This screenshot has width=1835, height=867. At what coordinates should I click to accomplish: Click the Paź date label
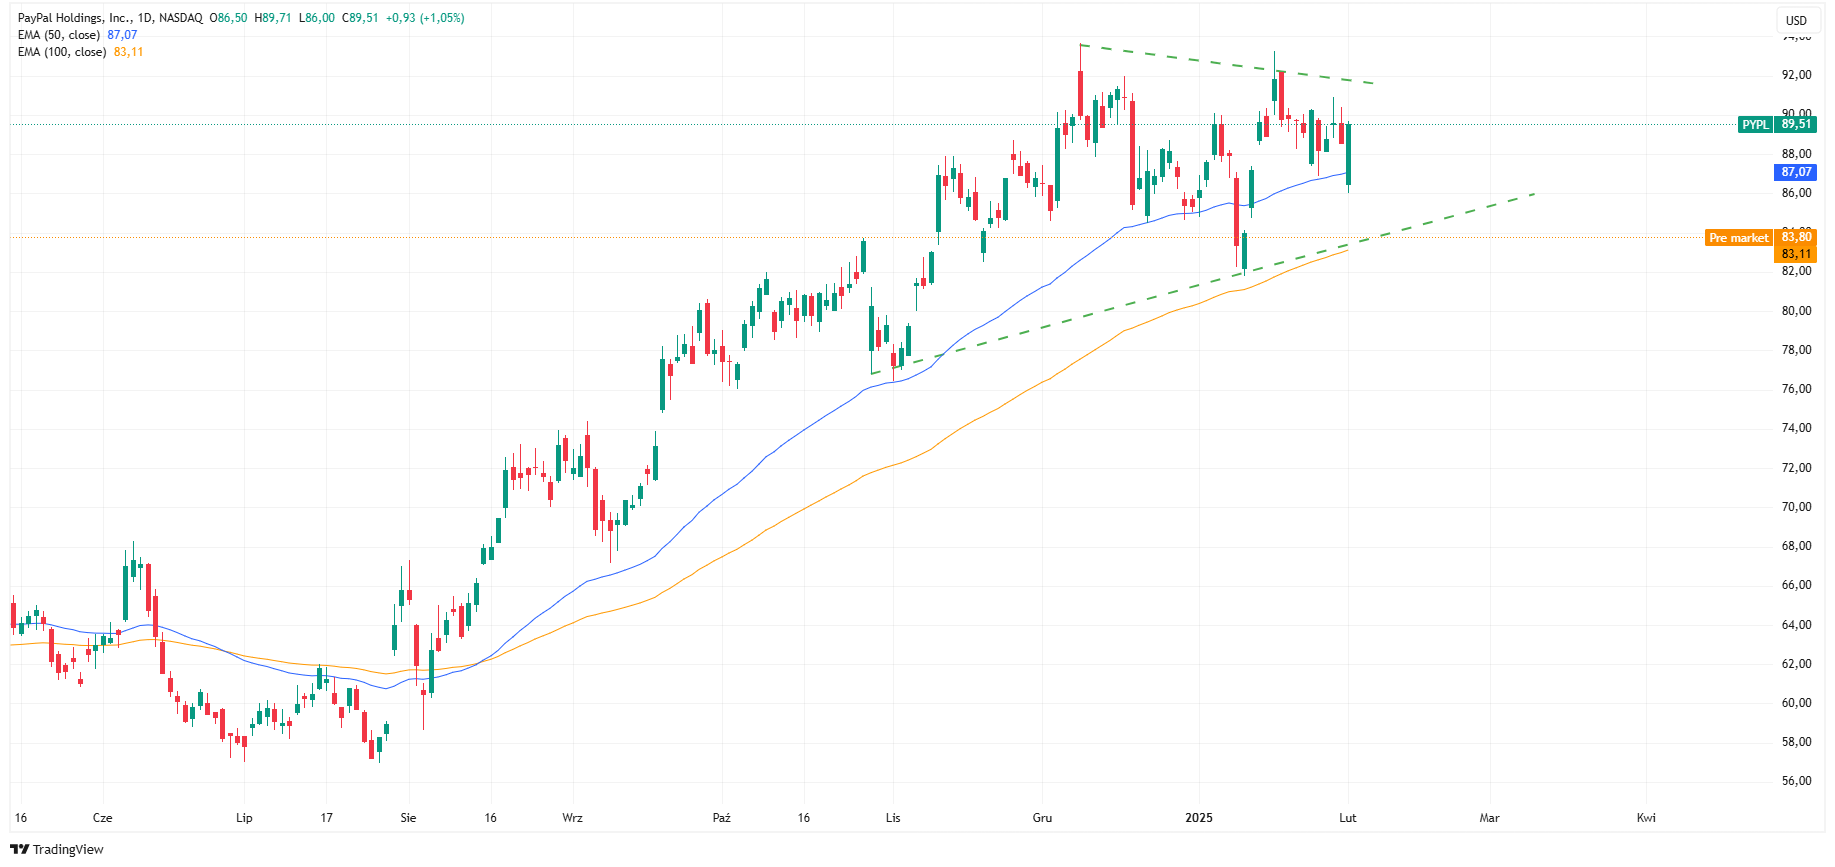pos(722,818)
